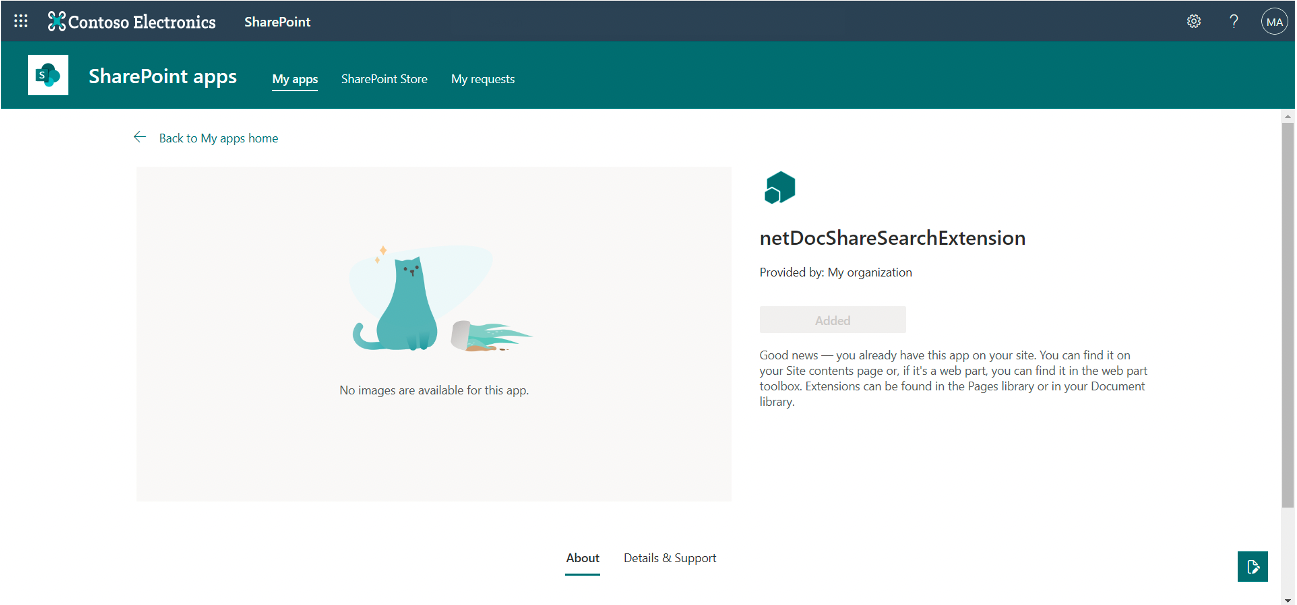Go to Back to My apps home
This screenshot has width=1297, height=605.
tap(219, 138)
